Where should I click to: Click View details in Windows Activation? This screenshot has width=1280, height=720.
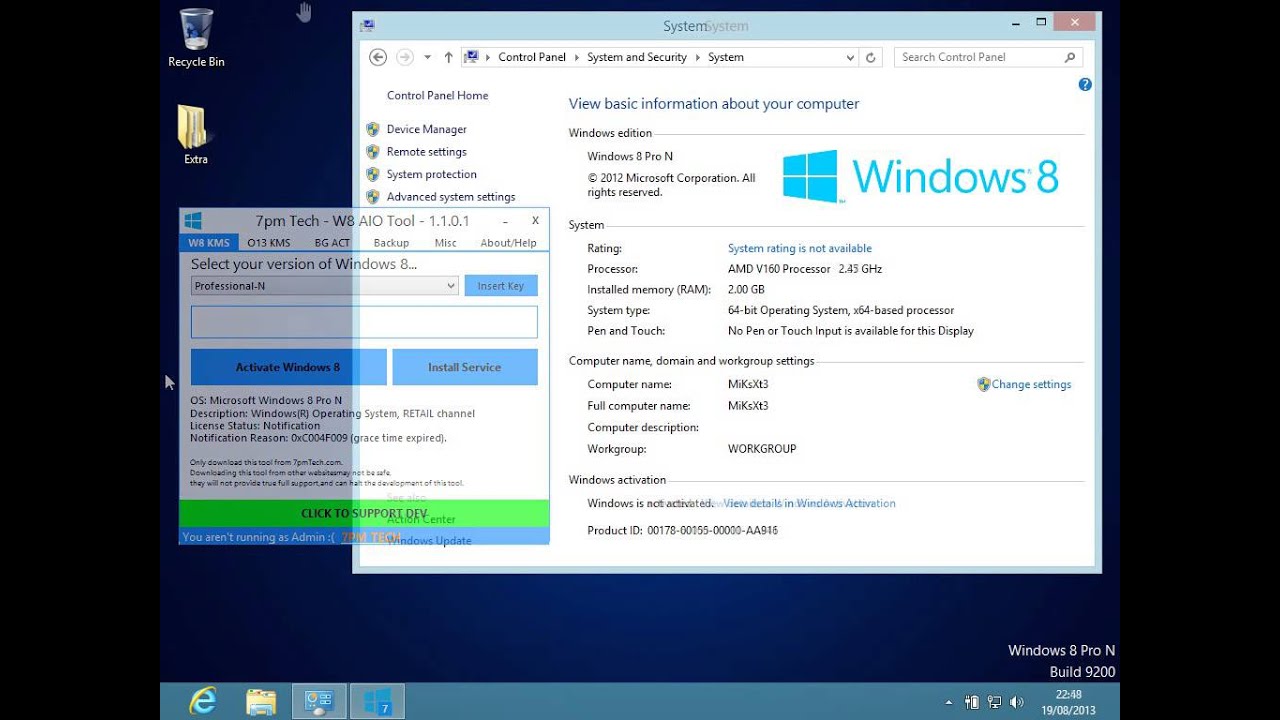[x=810, y=503]
